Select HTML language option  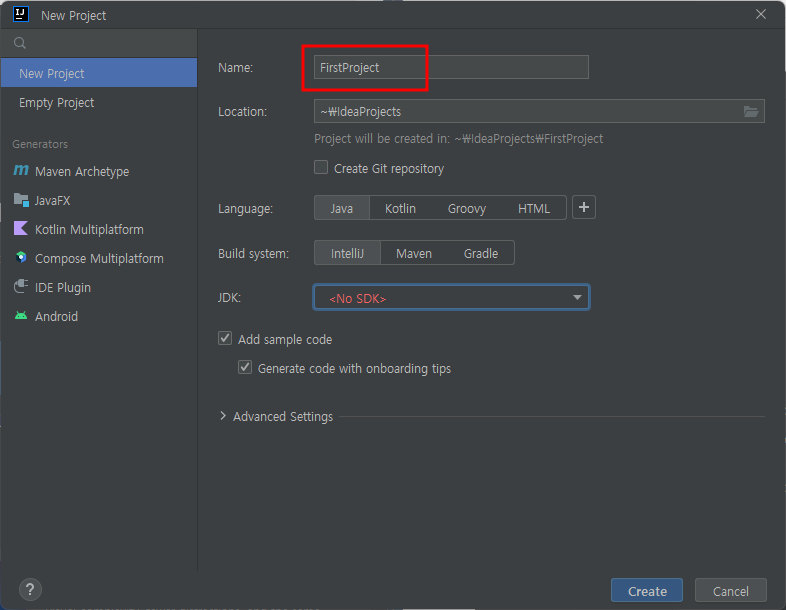tap(534, 208)
